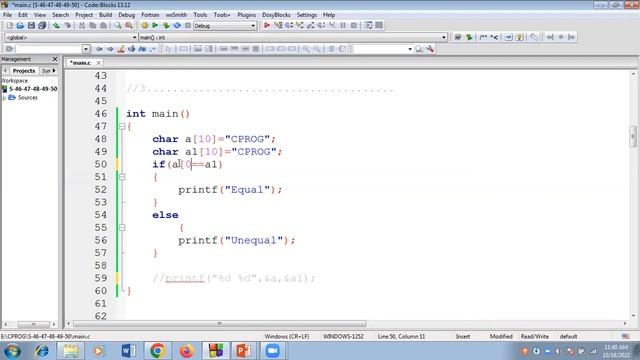Click the Redo icon

pyautogui.click(x=67, y=25)
